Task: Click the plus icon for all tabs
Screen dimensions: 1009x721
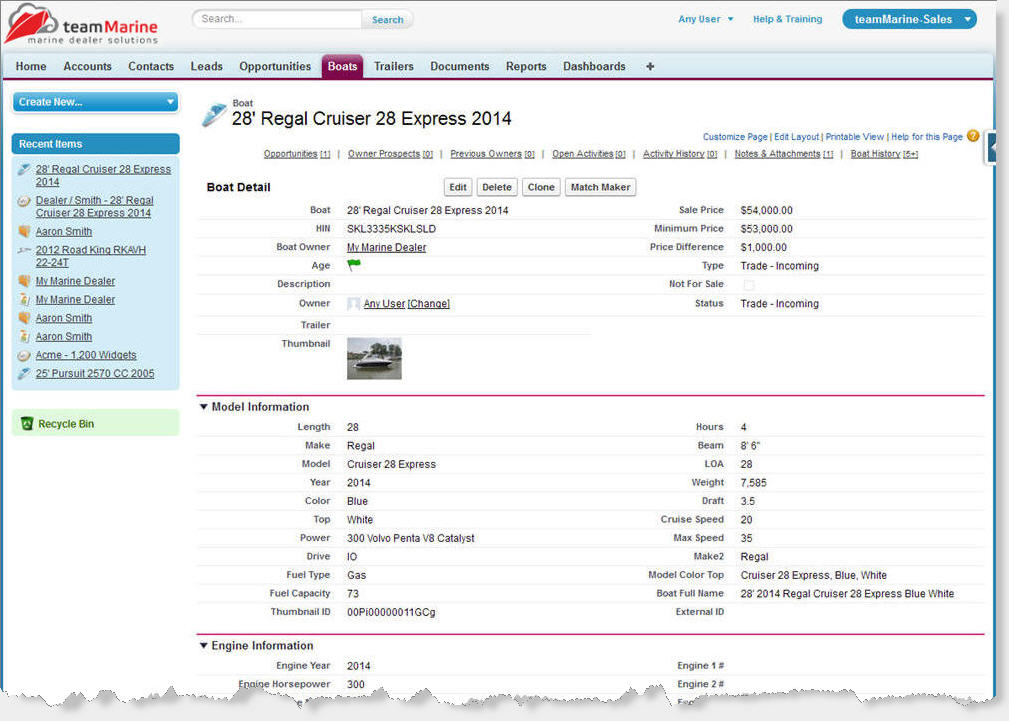Action: click(650, 67)
